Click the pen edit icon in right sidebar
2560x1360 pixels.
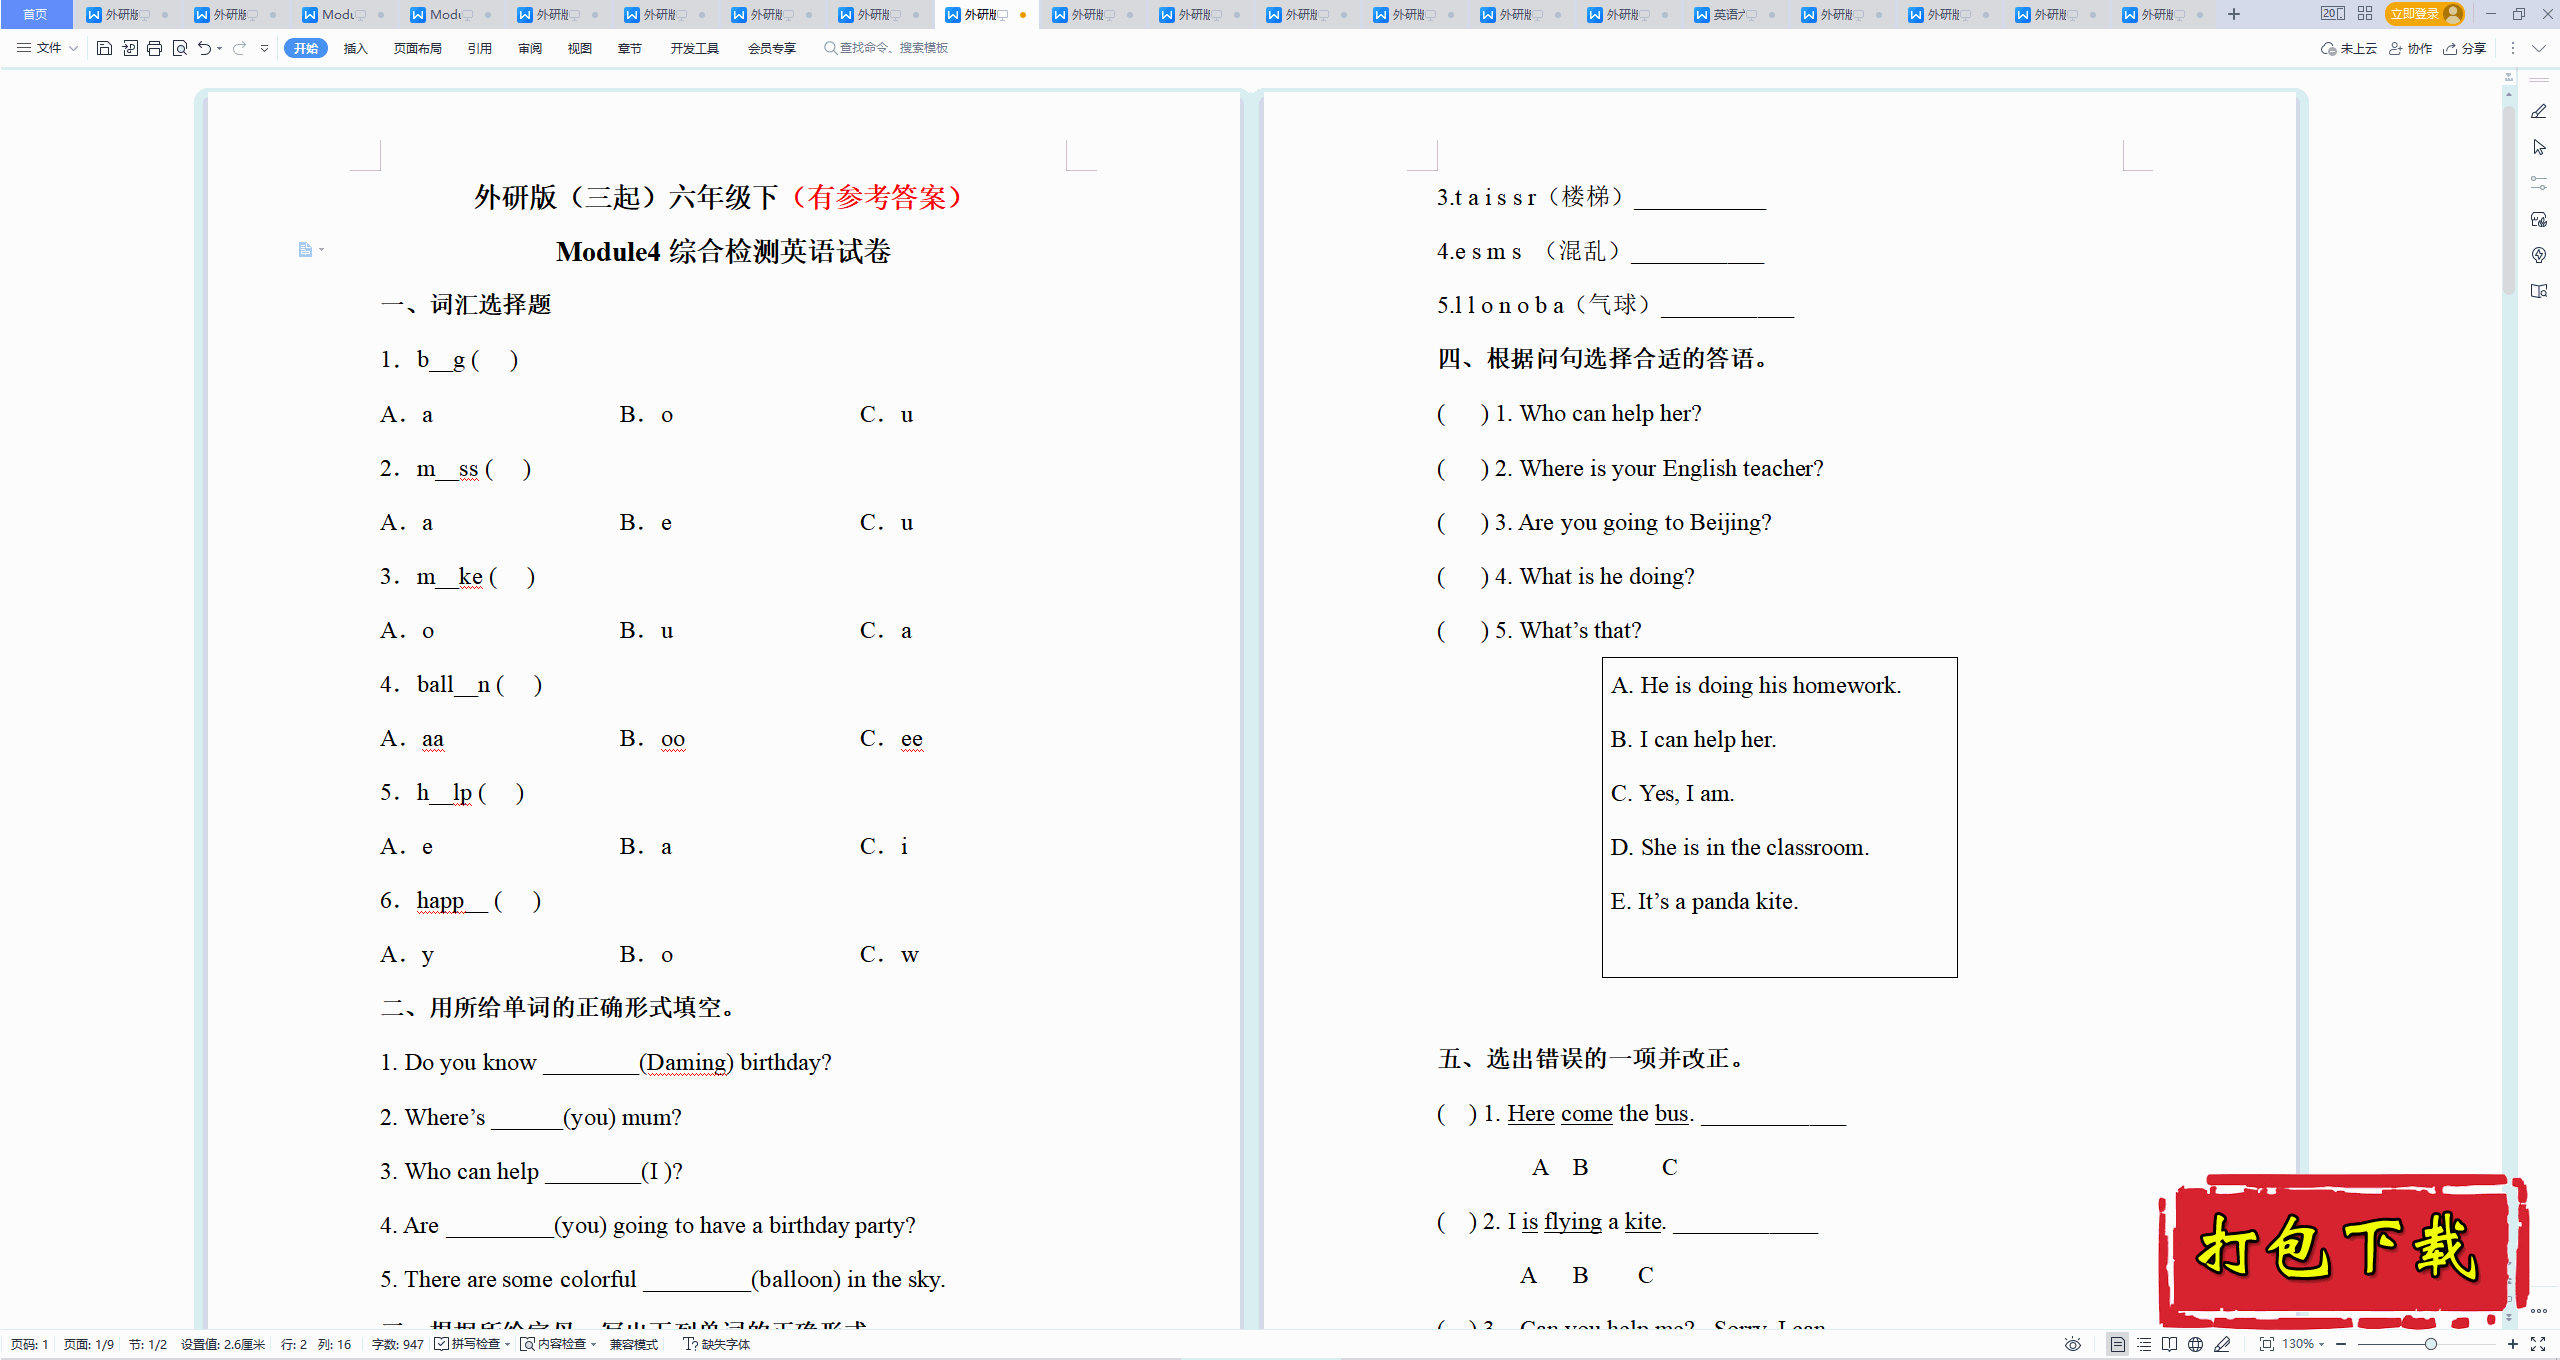(x=2538, y=111)
